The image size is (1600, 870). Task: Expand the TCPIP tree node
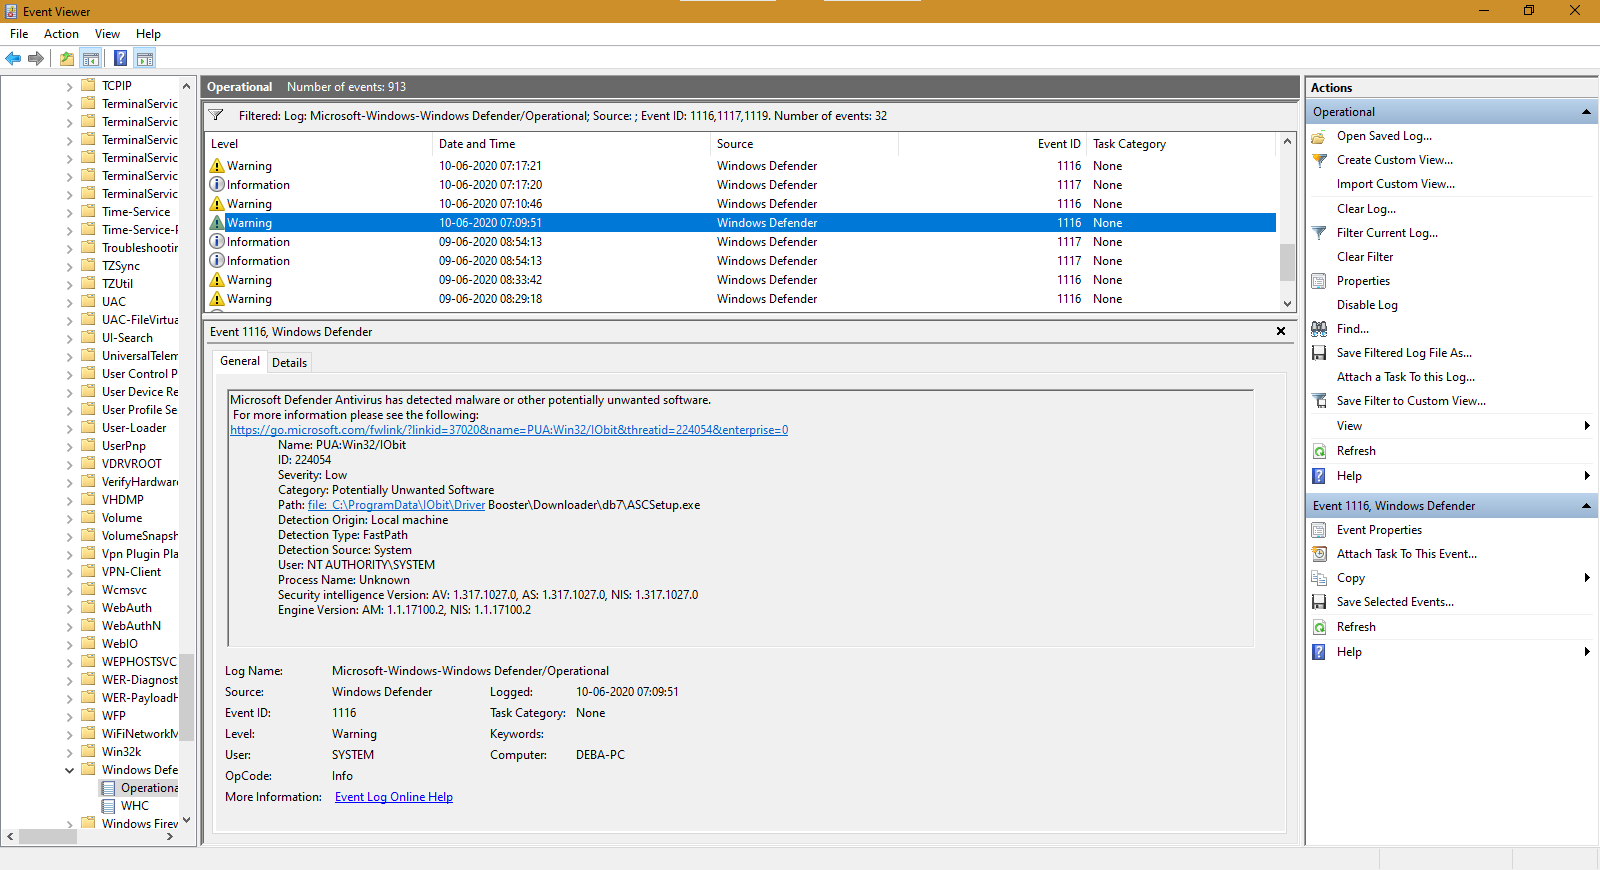[69, 86]
